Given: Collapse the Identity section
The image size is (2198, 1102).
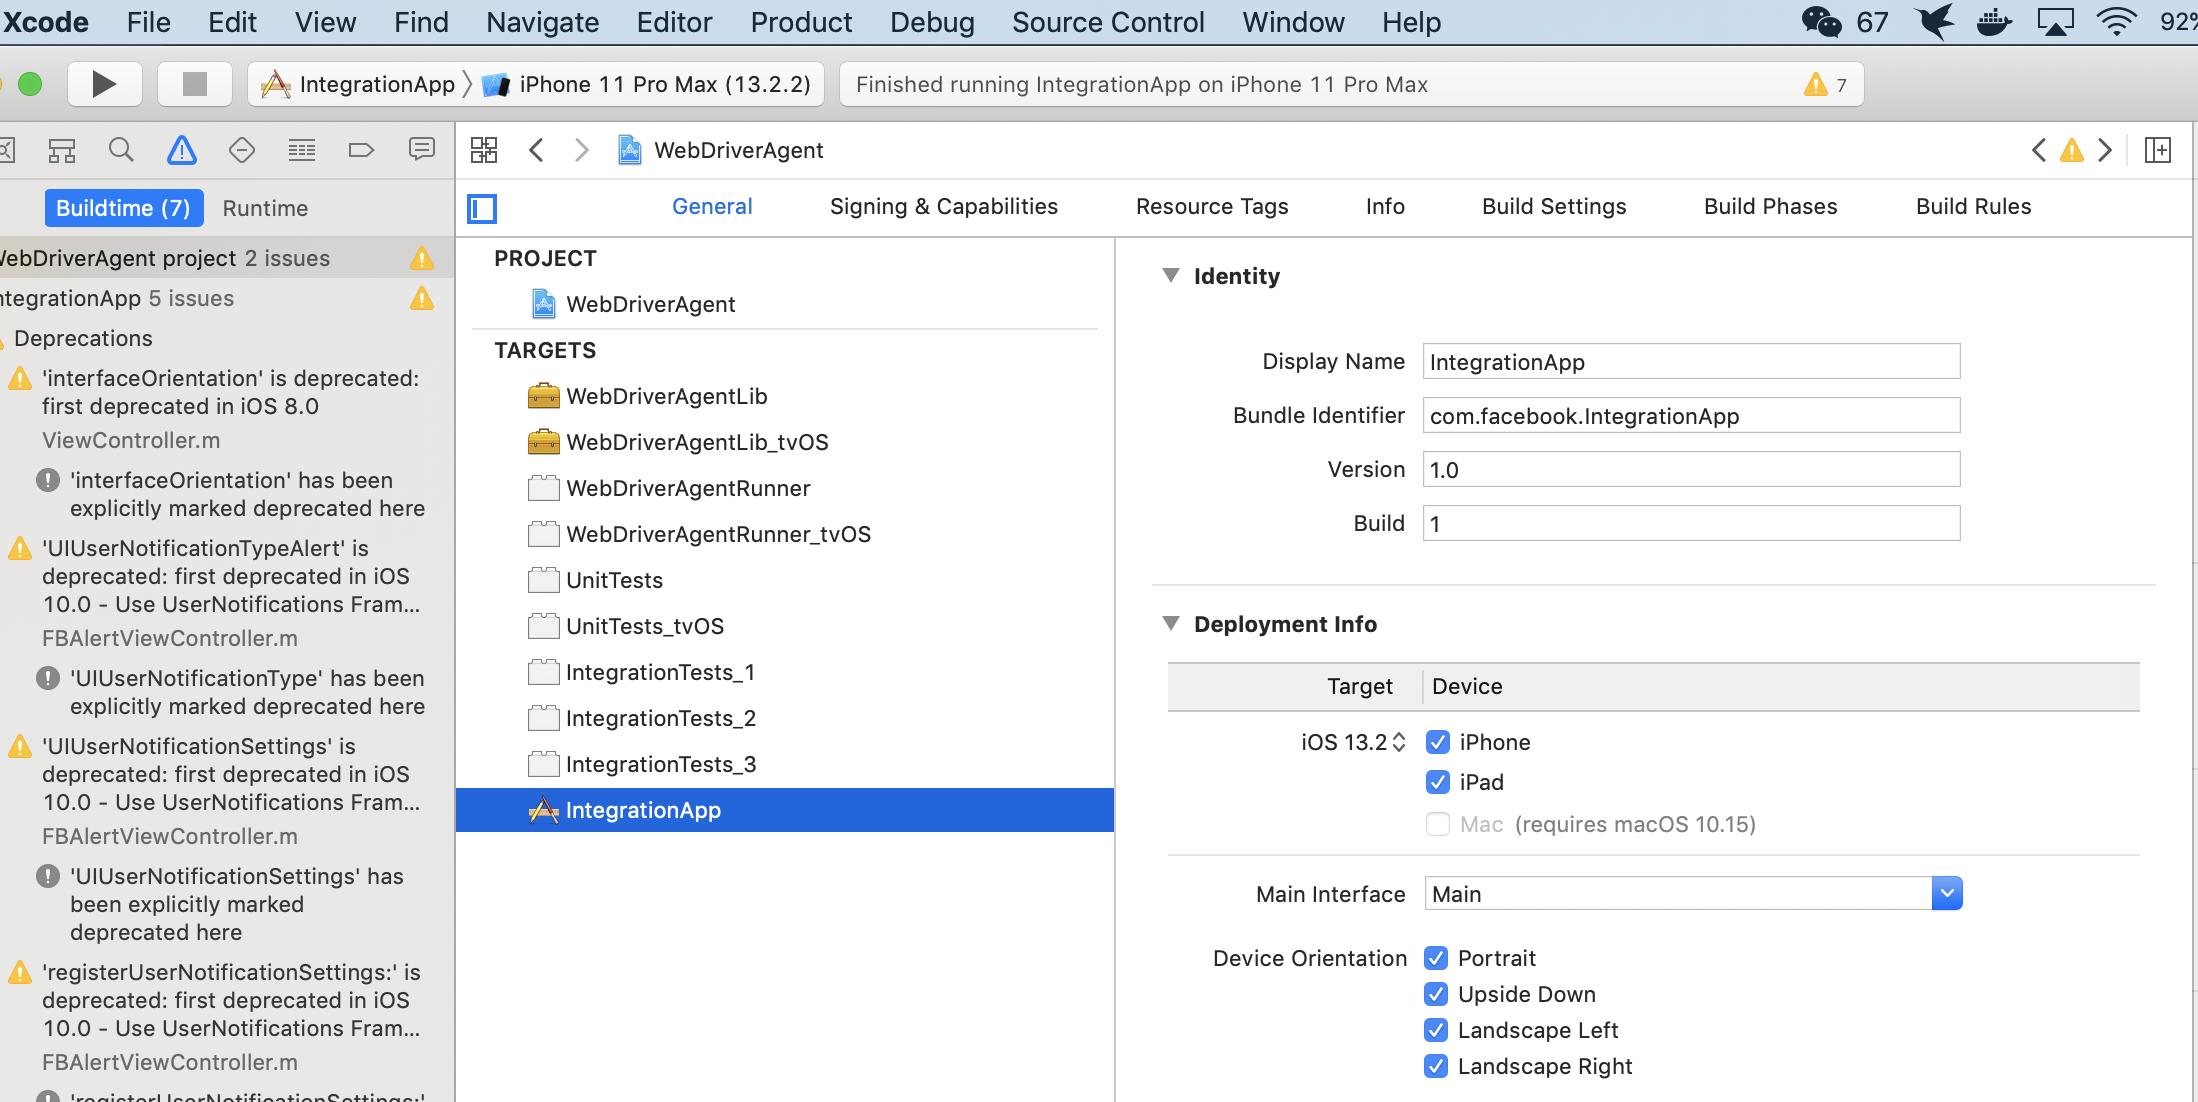Looking at the screenshot, I should pyautogui.click(x=1171, y=275).
